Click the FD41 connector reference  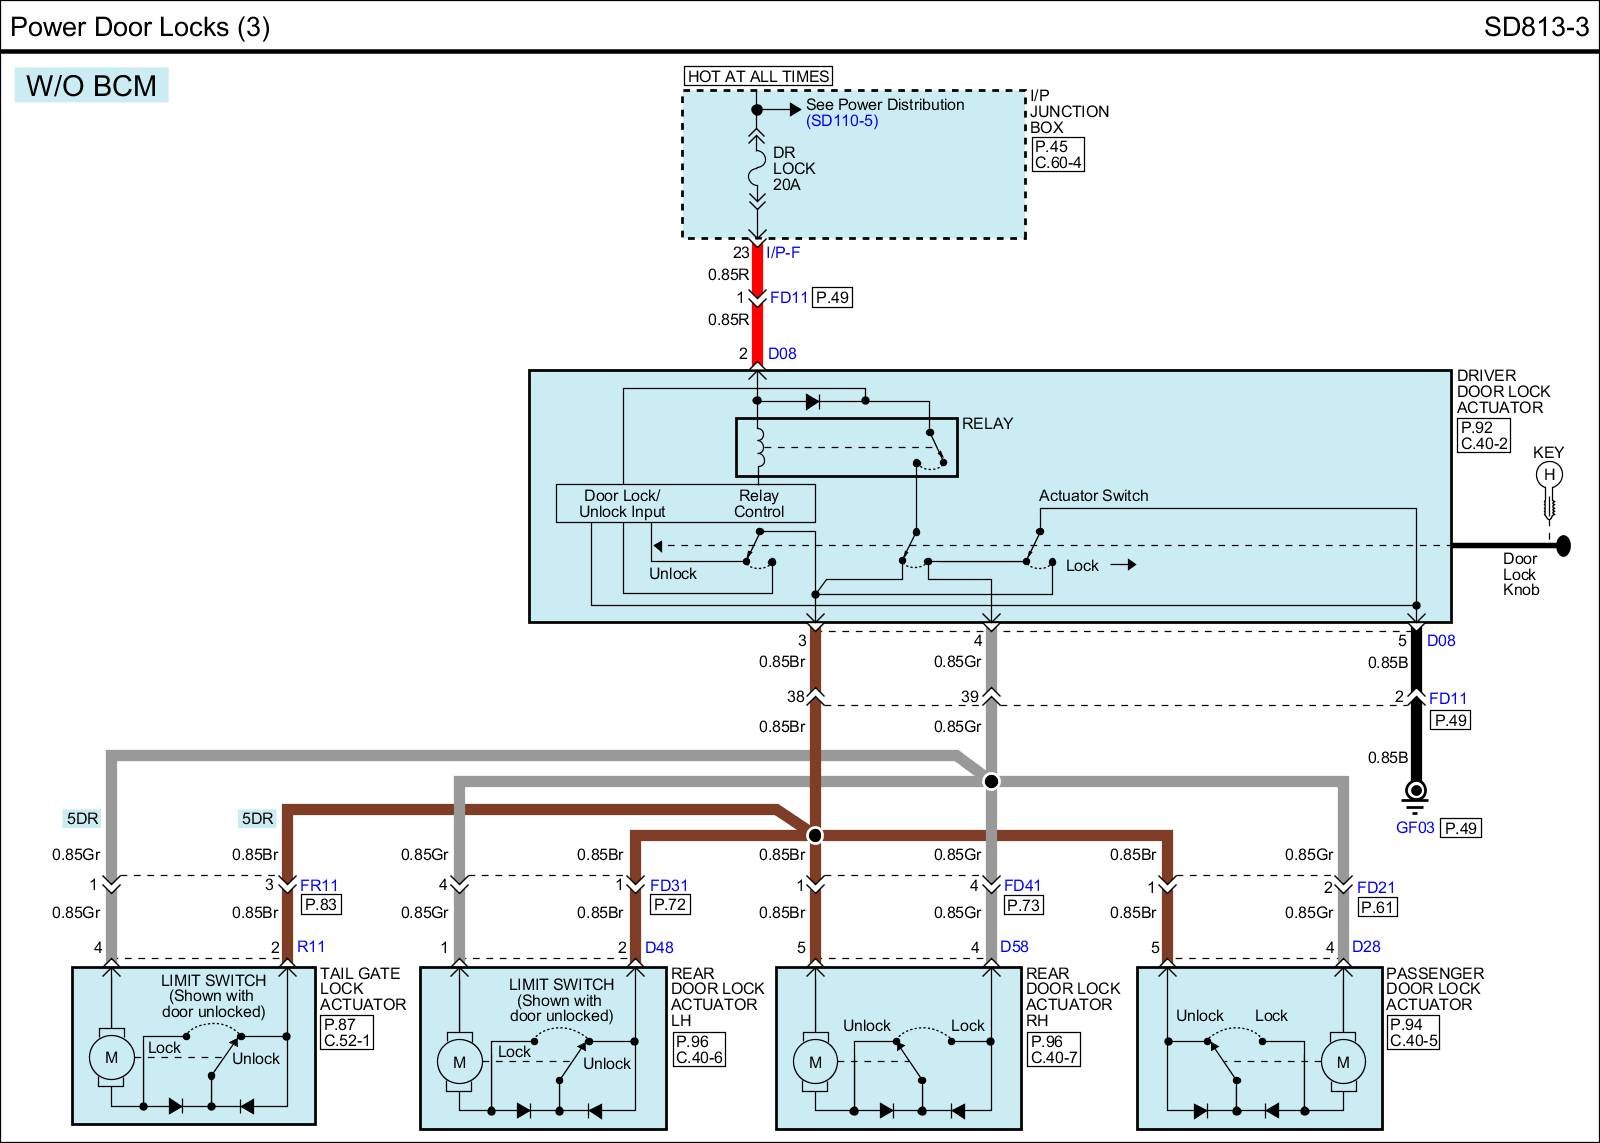pos(1022,886)
